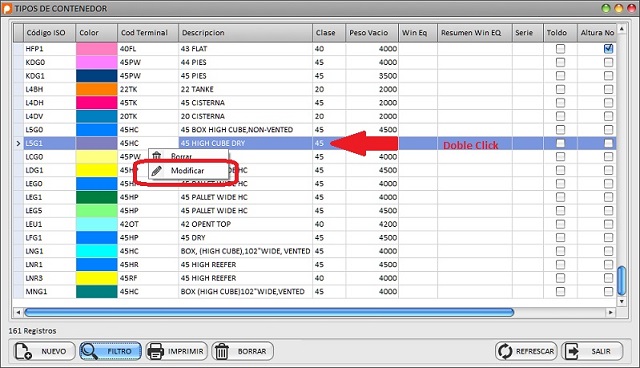
Task: Click the '4200' peso vacio cell
Action: [x=372, y=224]
